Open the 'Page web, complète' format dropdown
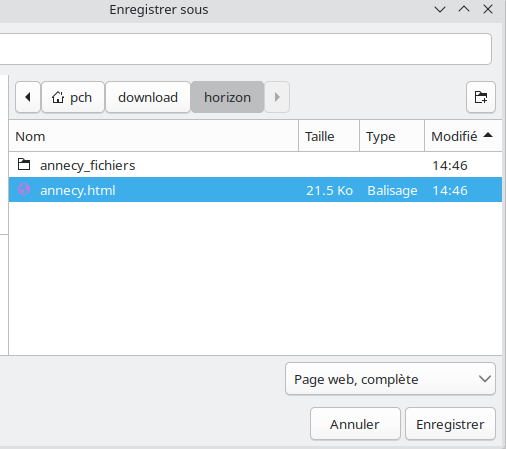The height and width of the screenshot is (449, 506). pyautogui.click(x=390, y=379)
